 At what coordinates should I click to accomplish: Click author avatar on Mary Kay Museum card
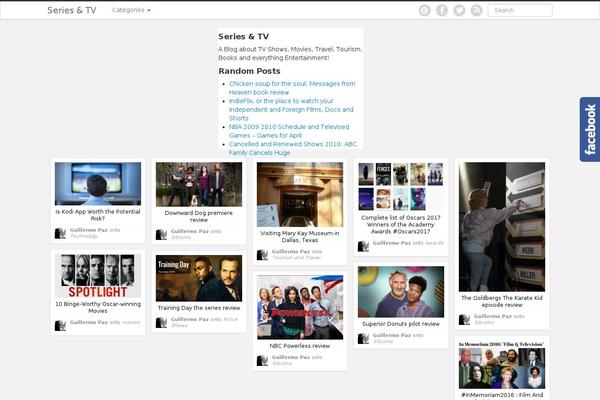click(262, 255)
